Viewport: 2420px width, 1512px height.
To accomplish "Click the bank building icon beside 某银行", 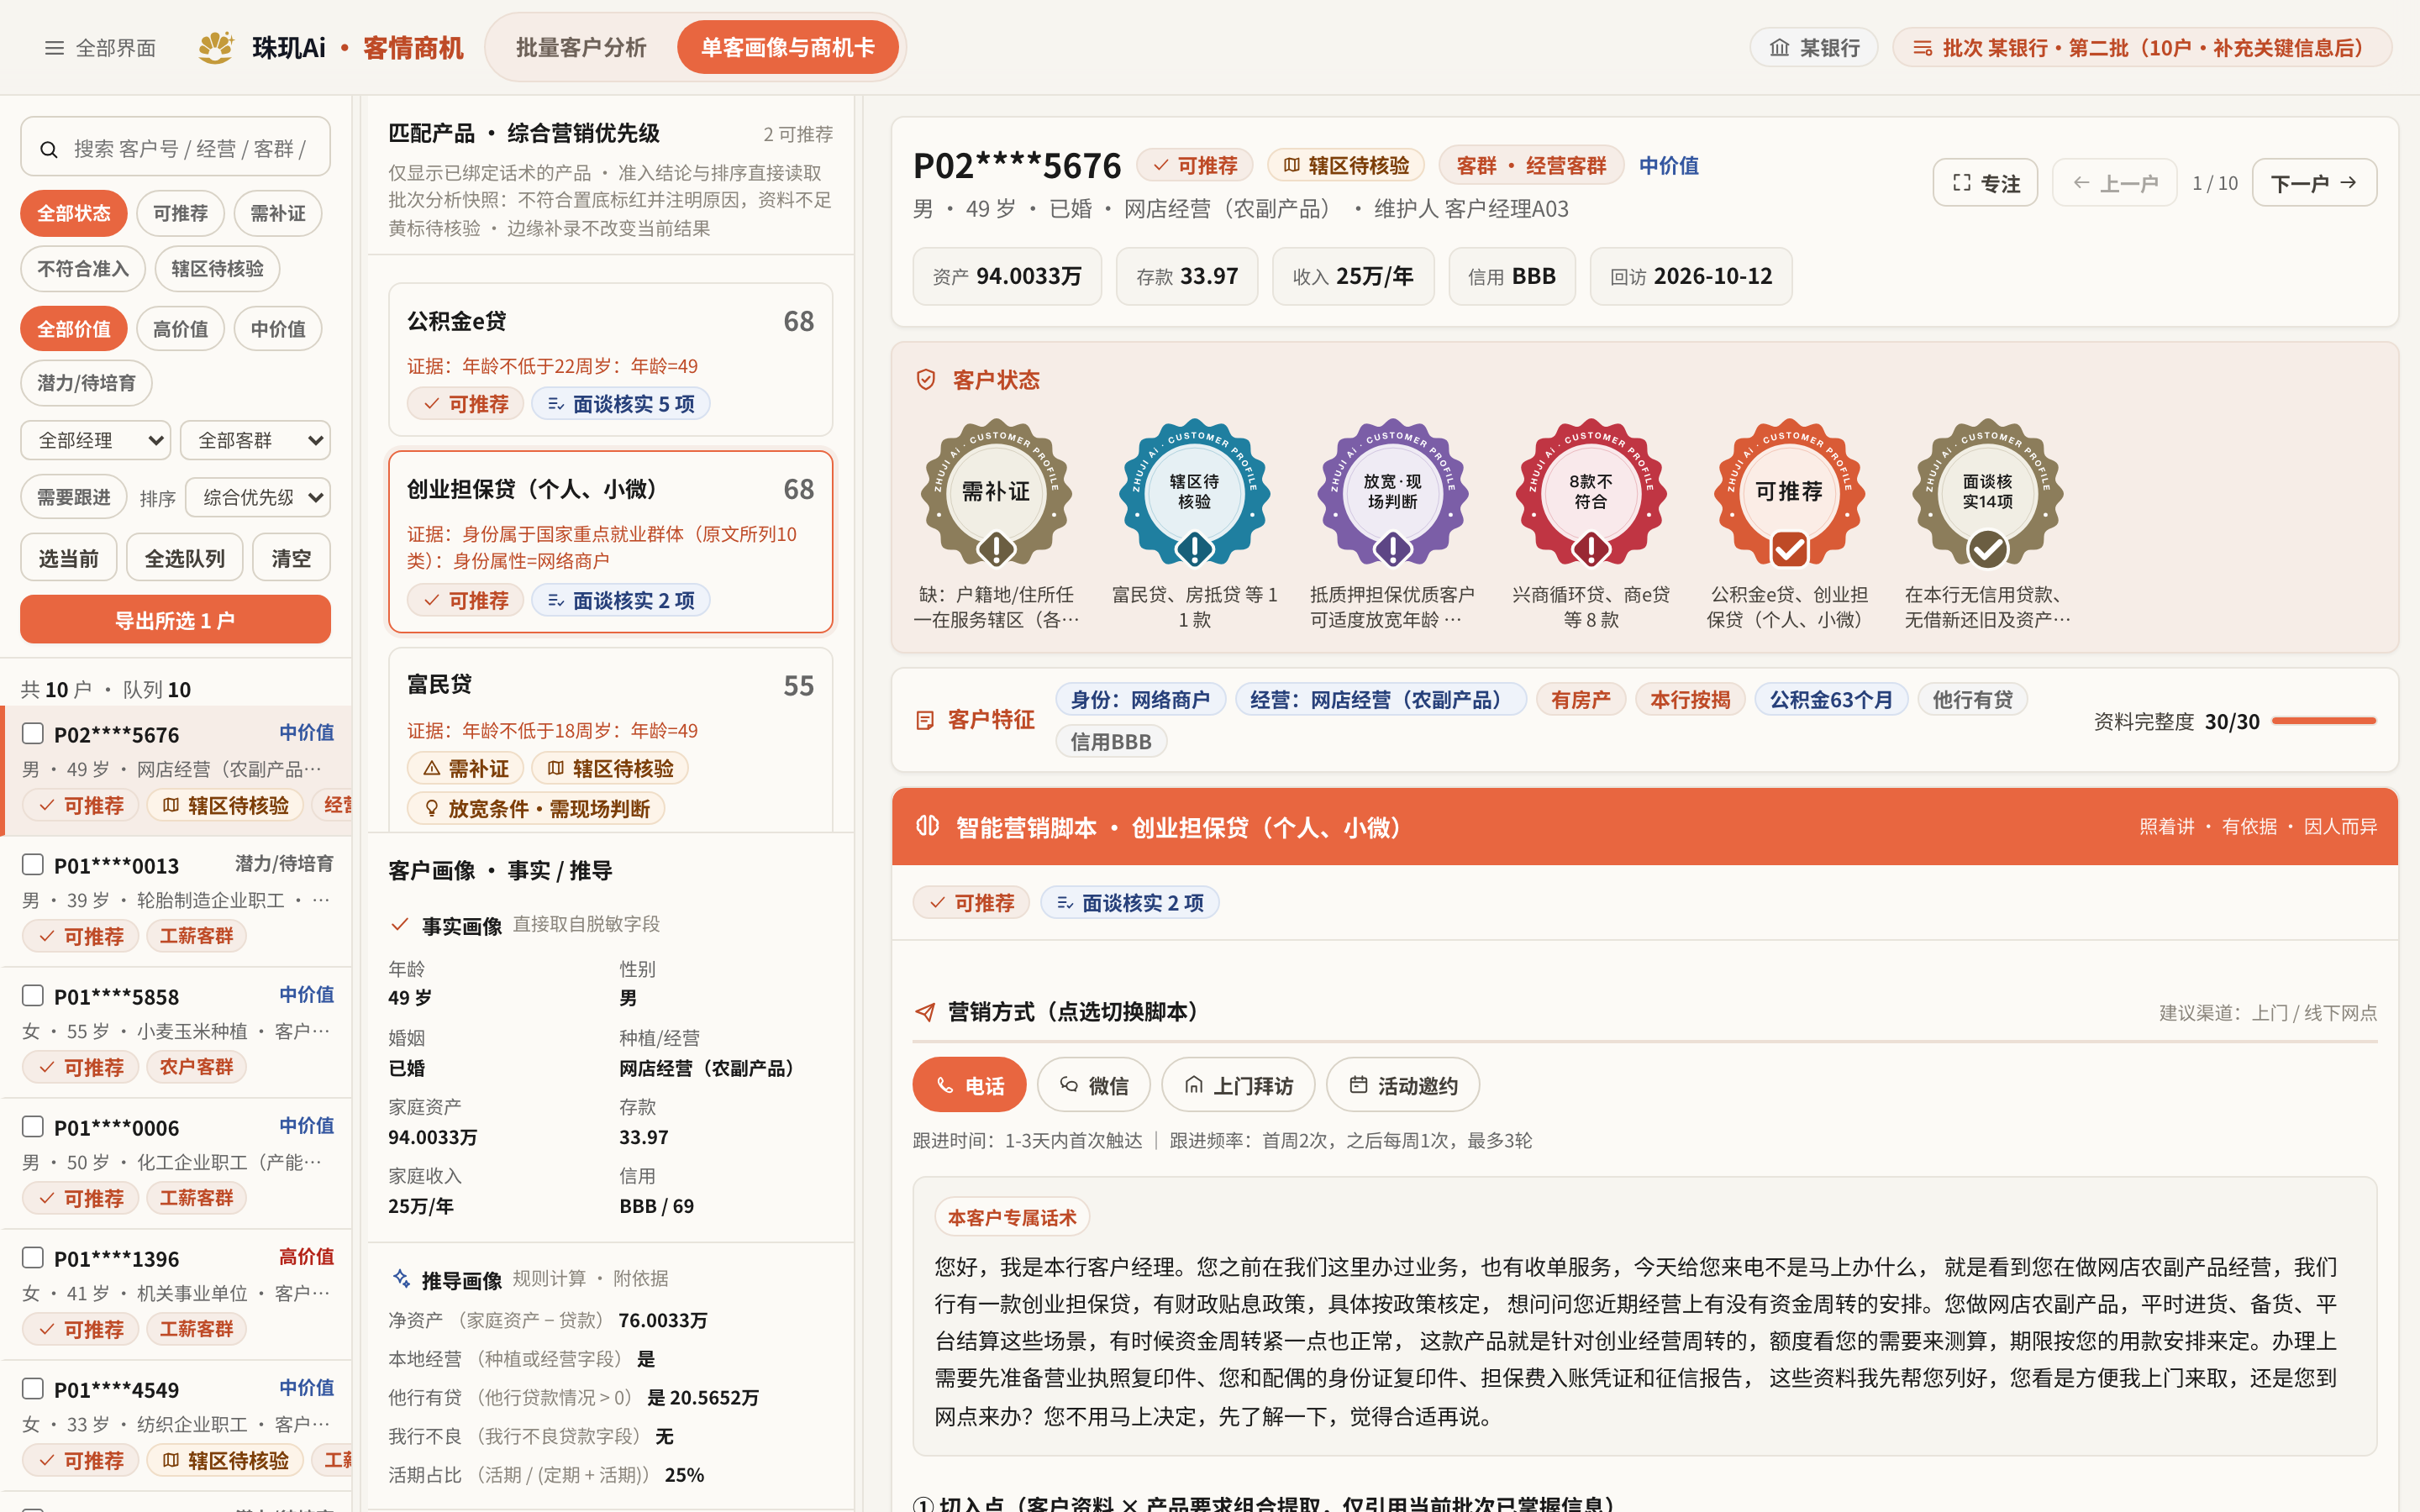I will coord(1779,48).
